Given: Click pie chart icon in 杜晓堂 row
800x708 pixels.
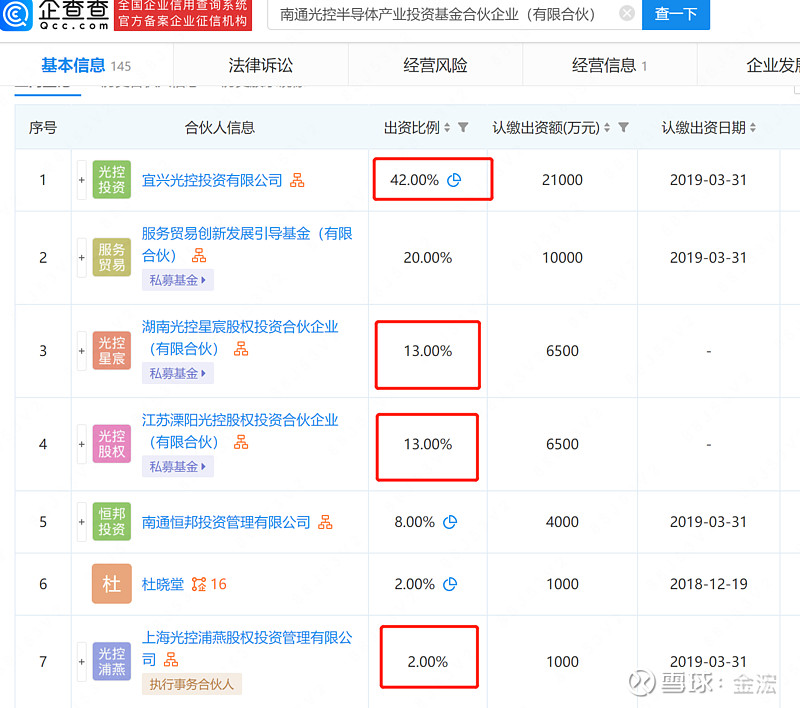Looking at the screenshot, I should [x=450, y=584].
